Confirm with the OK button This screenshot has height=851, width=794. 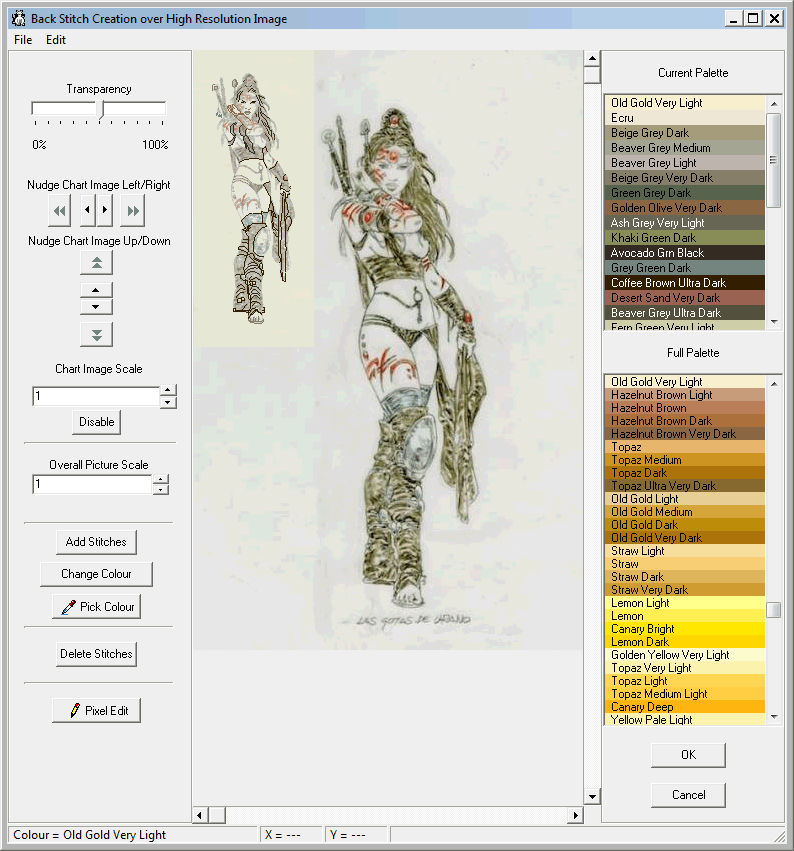pos(688,755)
